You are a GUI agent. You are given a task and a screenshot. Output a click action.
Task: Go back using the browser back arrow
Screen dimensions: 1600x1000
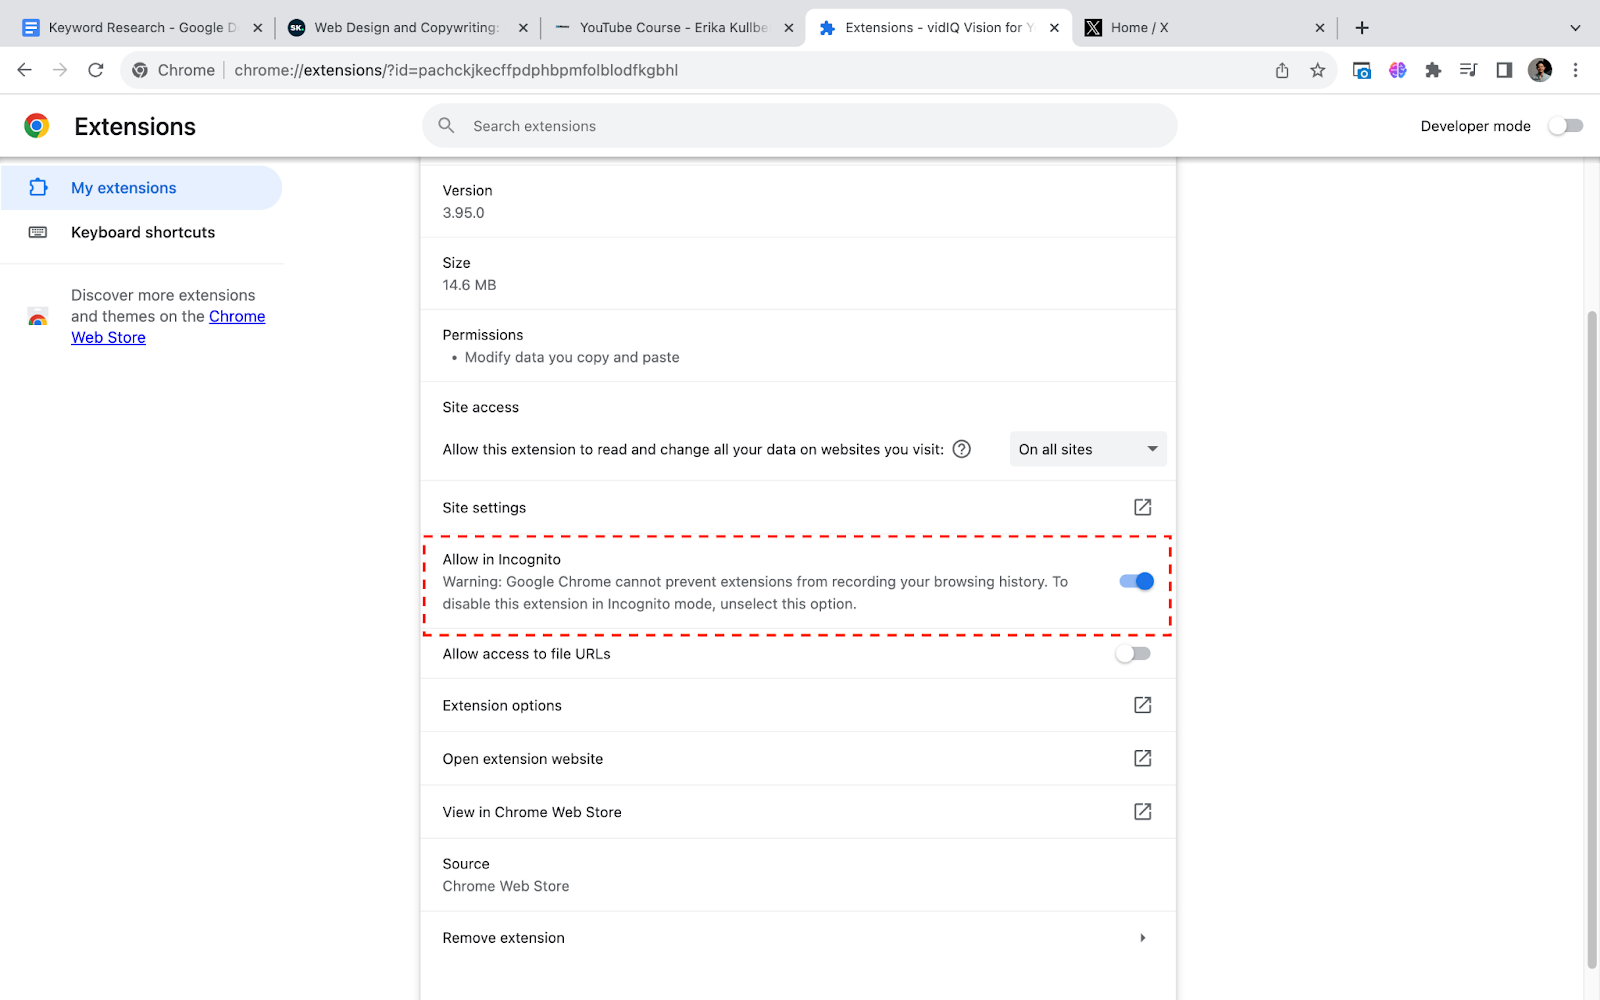click(x=25, y=70)
